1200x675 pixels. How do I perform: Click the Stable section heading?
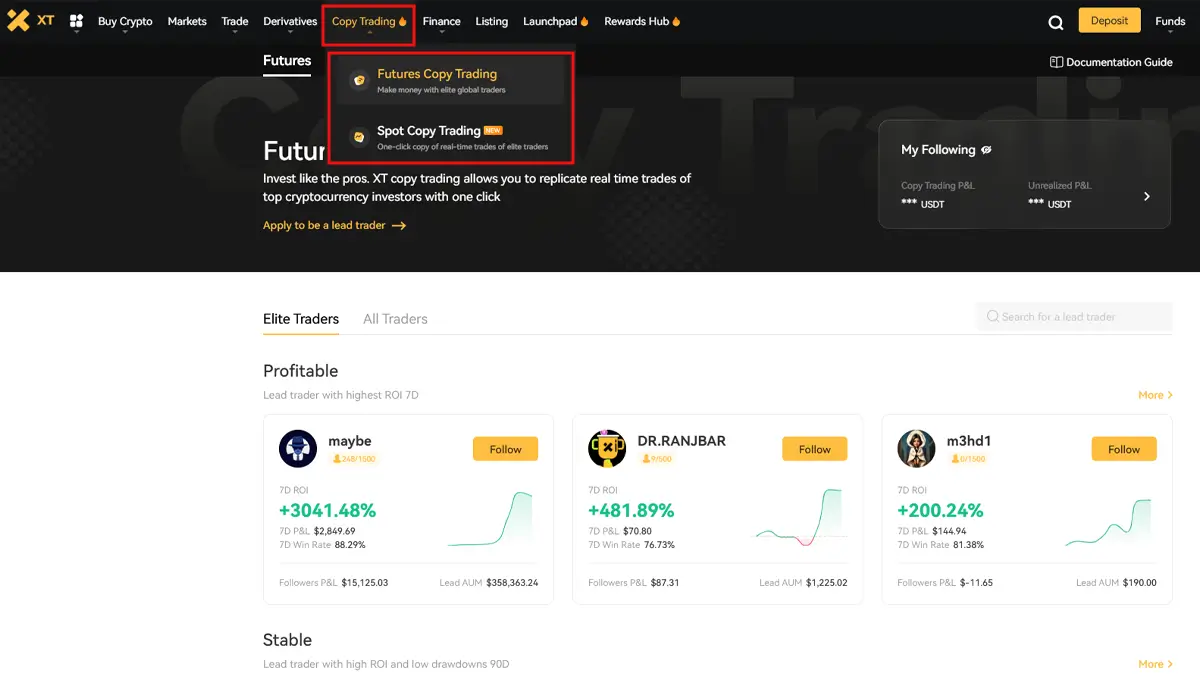tap(288, 640)
